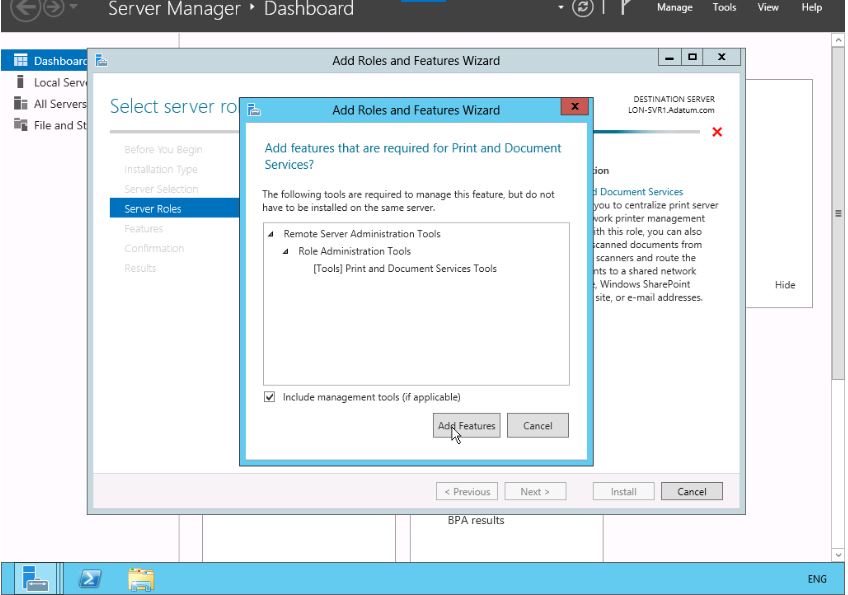Image resolution: width=848 pixels, height=595 pixels.
Task: Open the dropdown arrow beside Refresh icon
Action: [x=561, y=8]
